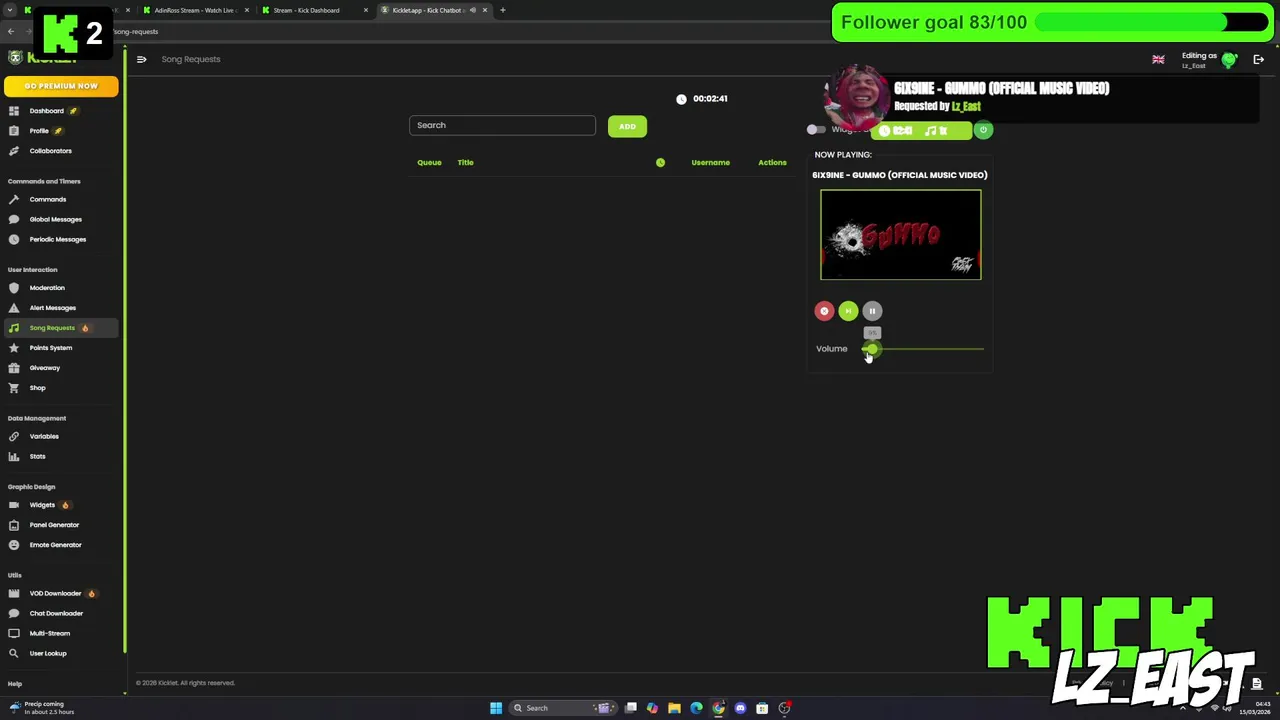Click the green ADD button

click(627, 126)
